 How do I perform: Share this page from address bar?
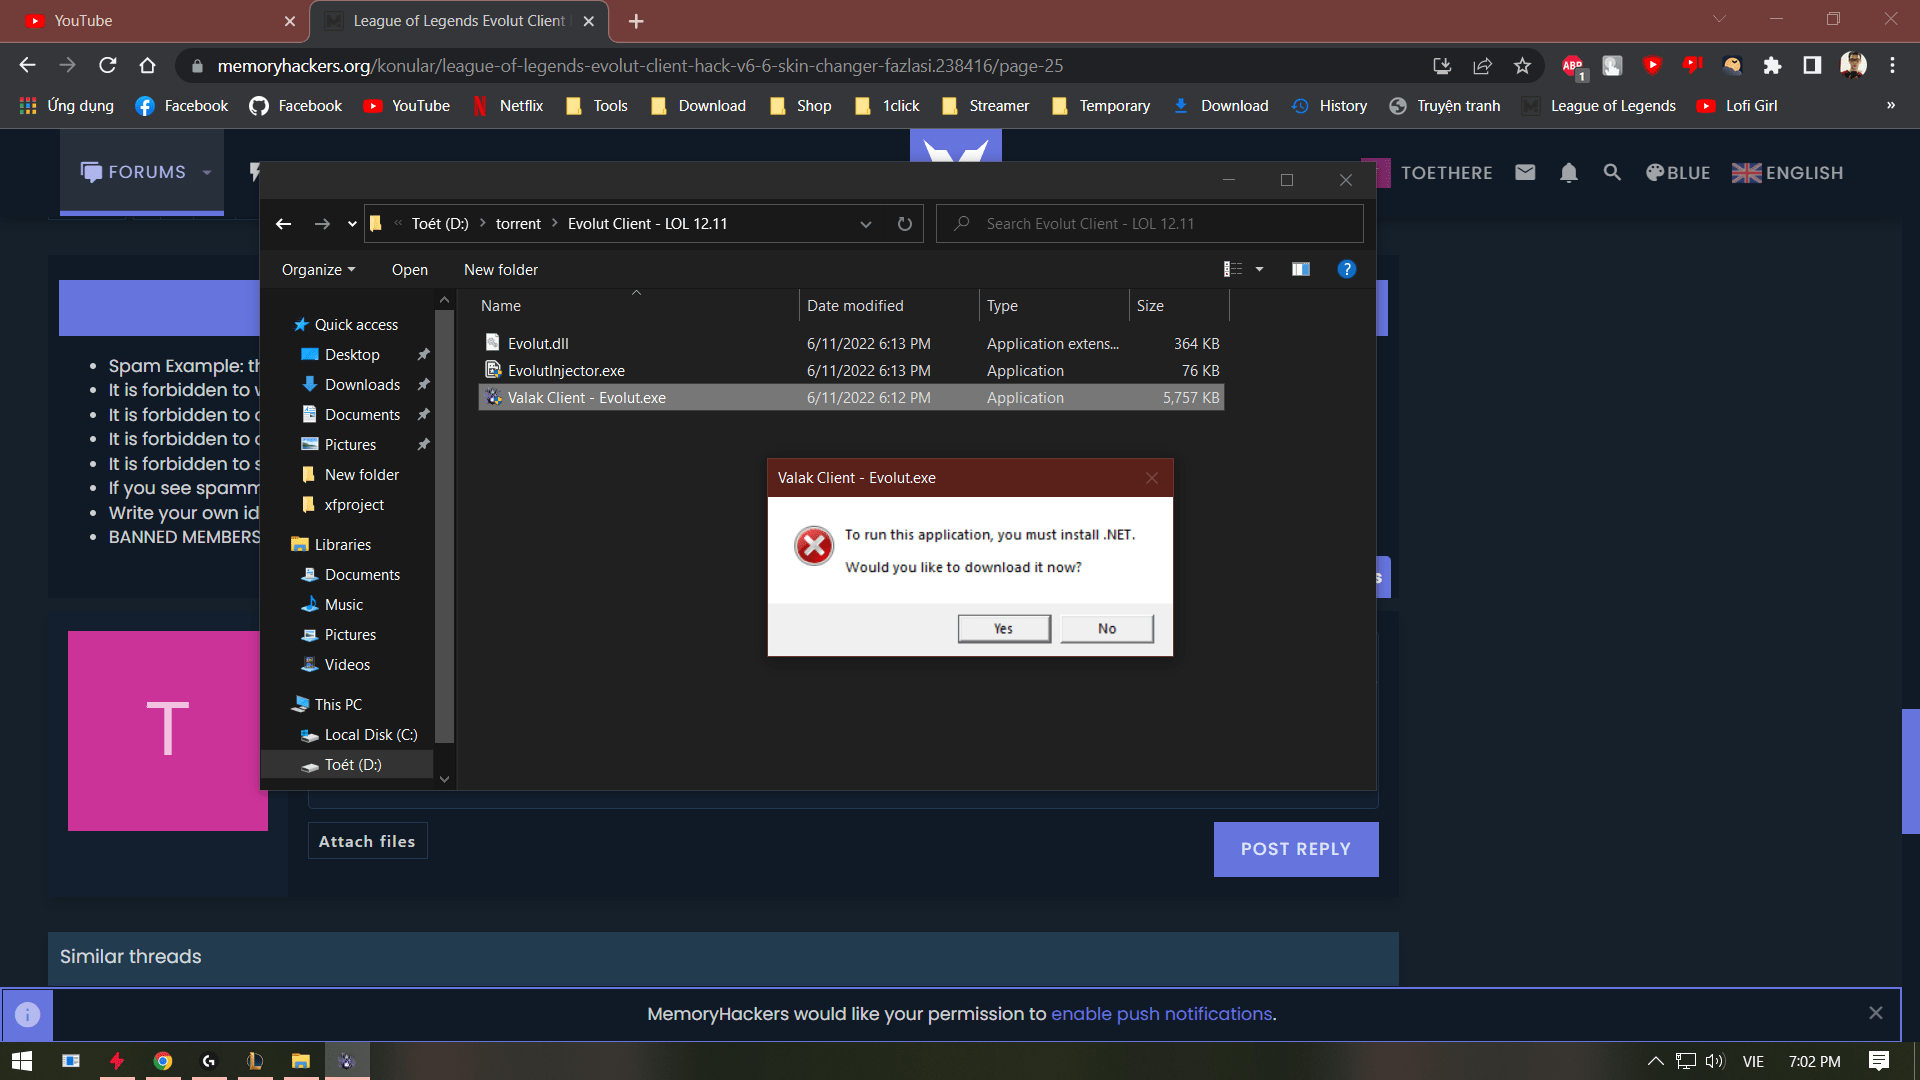point(1482,66)
